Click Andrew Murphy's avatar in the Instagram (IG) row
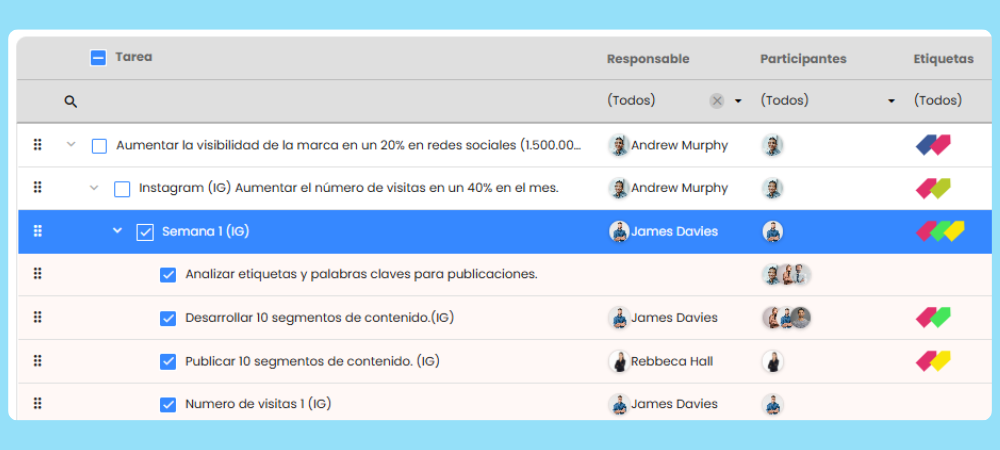This screenshot has height=450, width=1000. tap(619, 188)
